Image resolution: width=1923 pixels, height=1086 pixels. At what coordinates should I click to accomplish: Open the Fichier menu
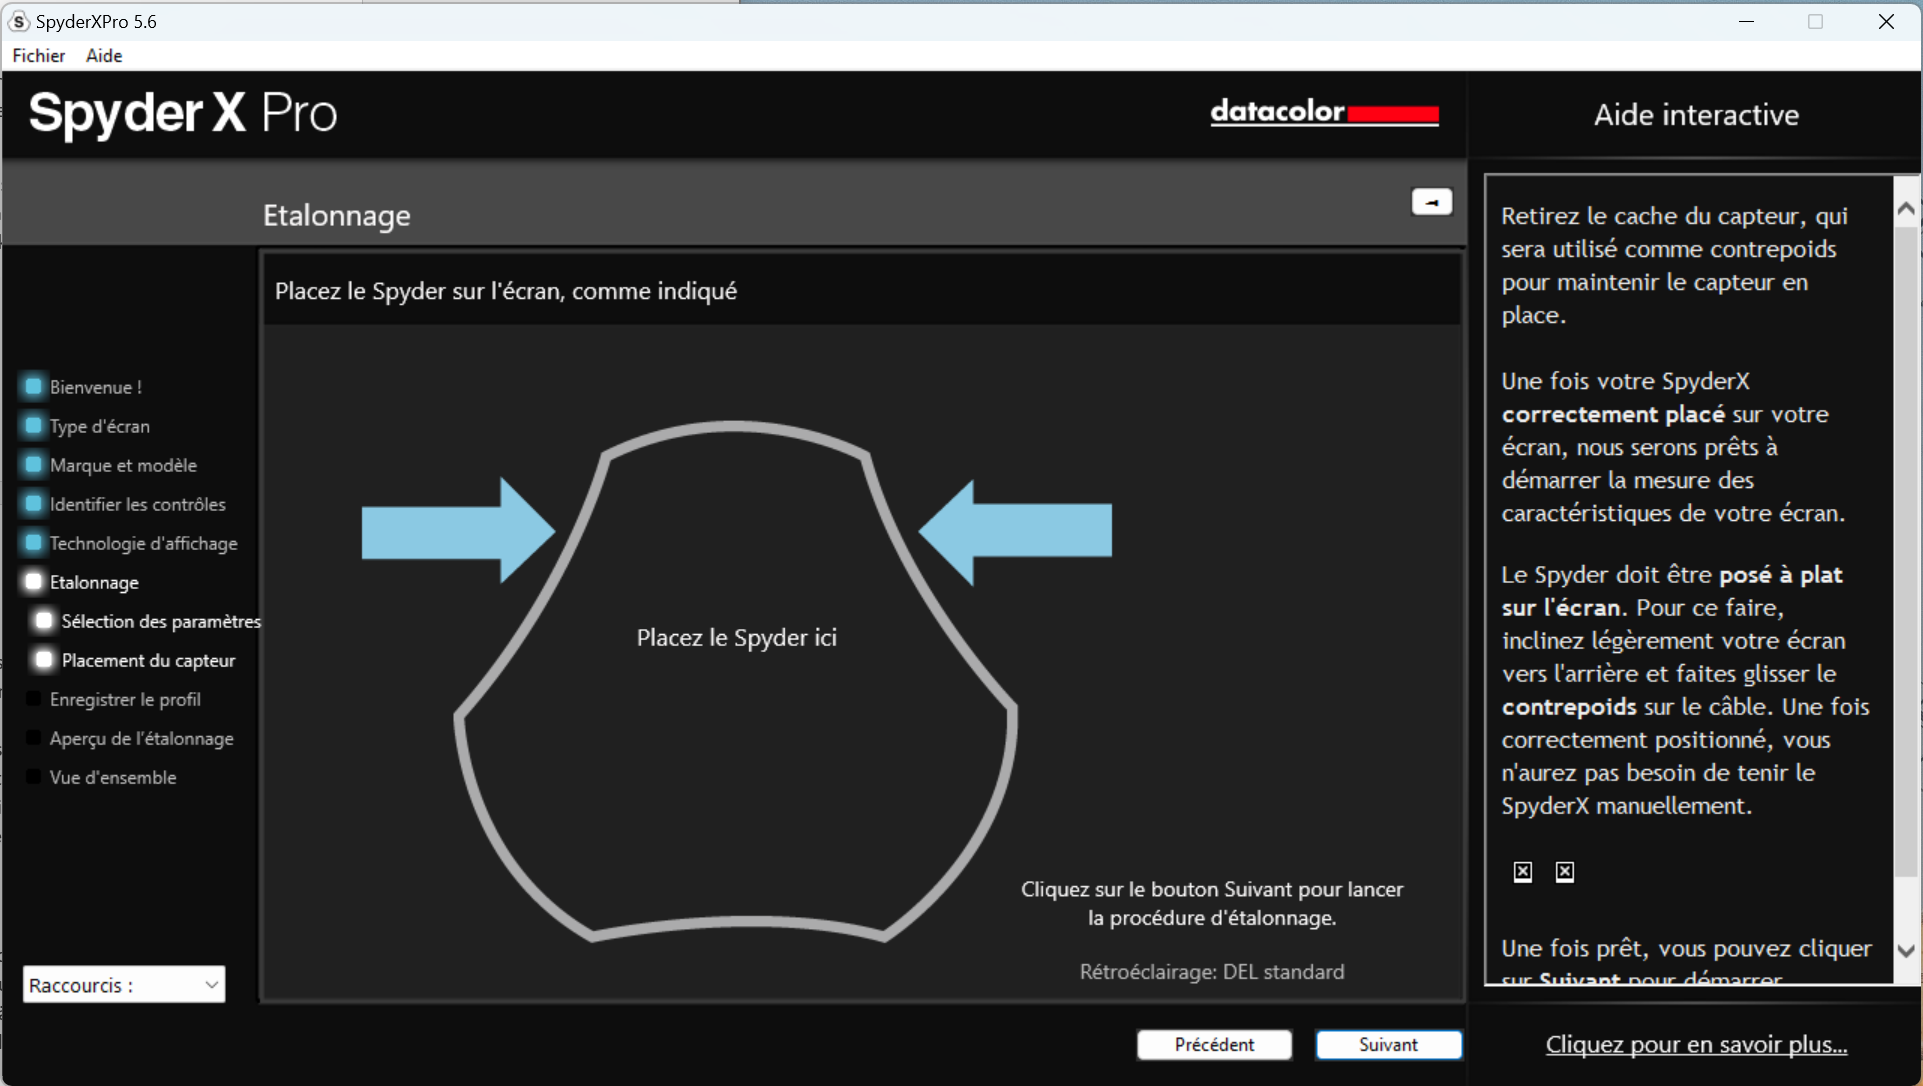(x=39, y=56)
